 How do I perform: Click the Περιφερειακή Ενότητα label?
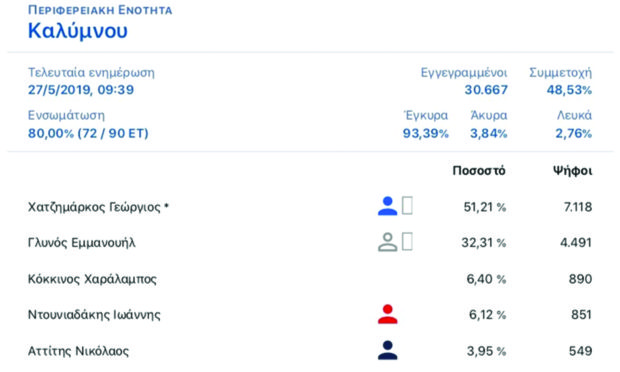(100, 10)
